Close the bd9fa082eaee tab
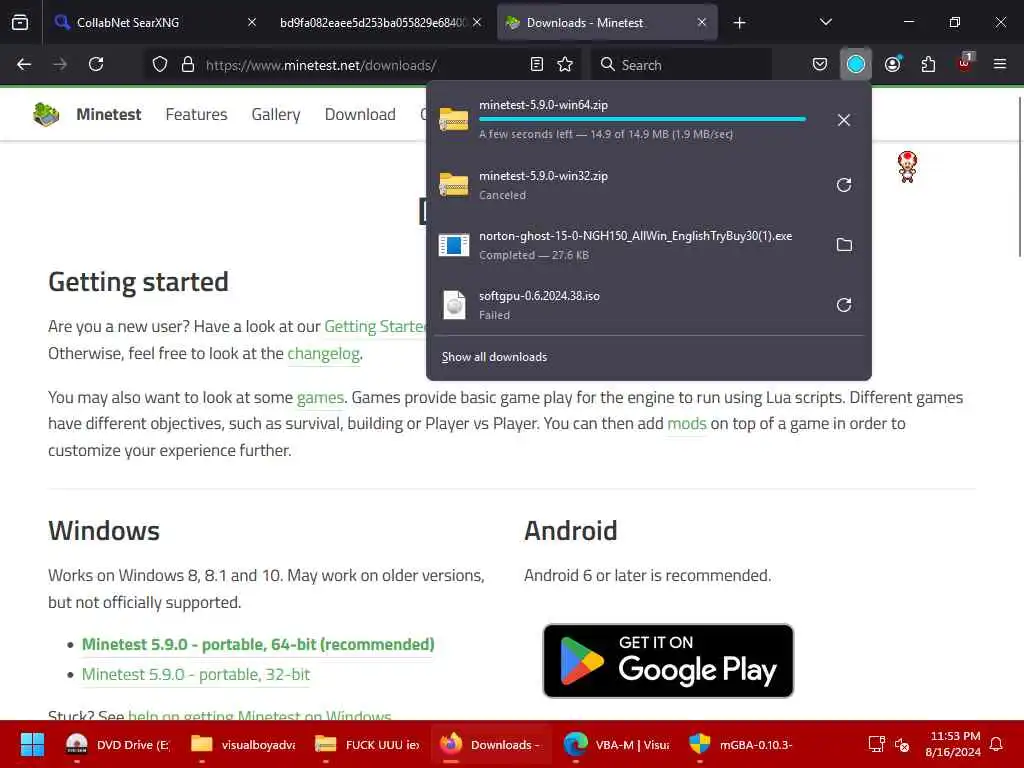The height and width of the screenshot is (768, 1024). pos(477,22)
